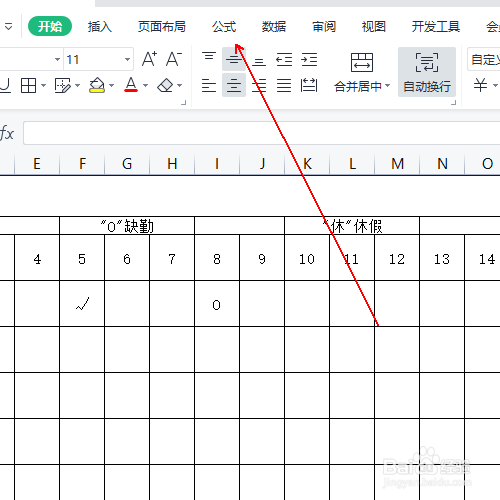
Task: Select column I header
Action: [x=217, y=164]
